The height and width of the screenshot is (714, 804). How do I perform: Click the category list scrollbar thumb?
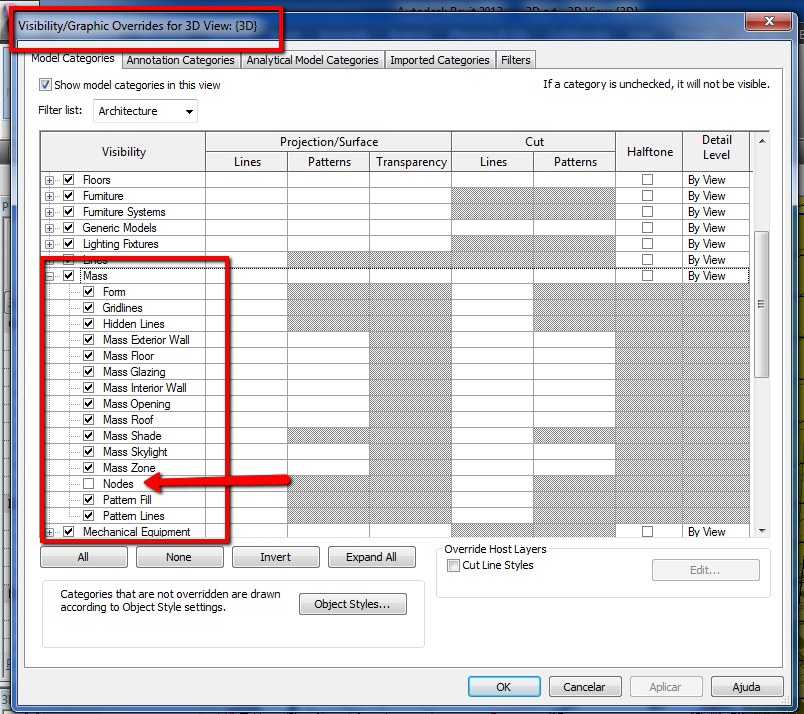click(x=762, y=304)
